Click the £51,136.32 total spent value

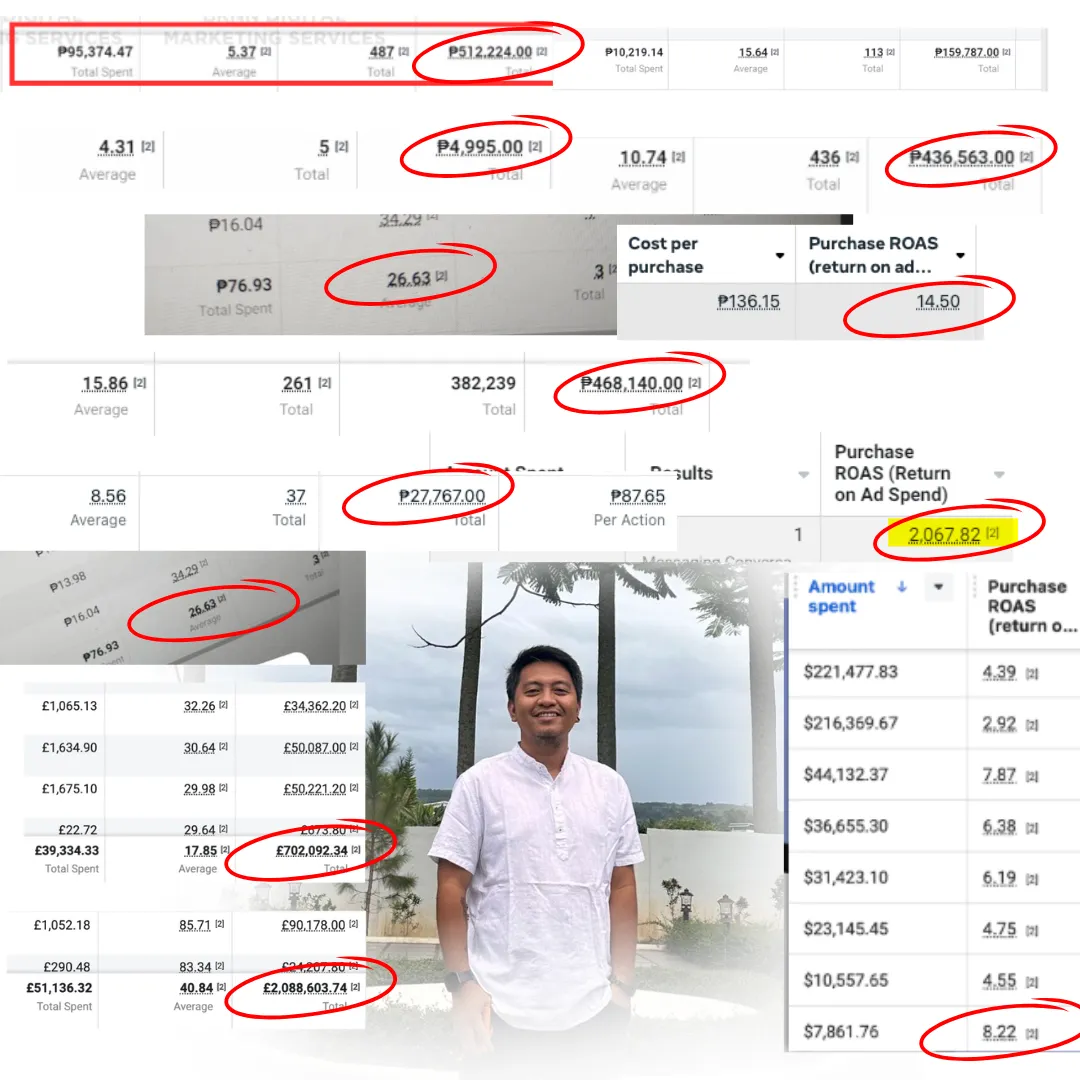[59, 988]
